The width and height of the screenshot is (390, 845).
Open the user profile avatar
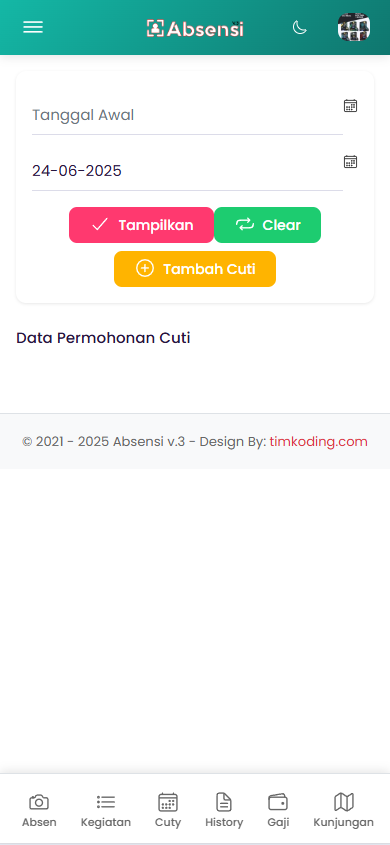click(354, 27)
